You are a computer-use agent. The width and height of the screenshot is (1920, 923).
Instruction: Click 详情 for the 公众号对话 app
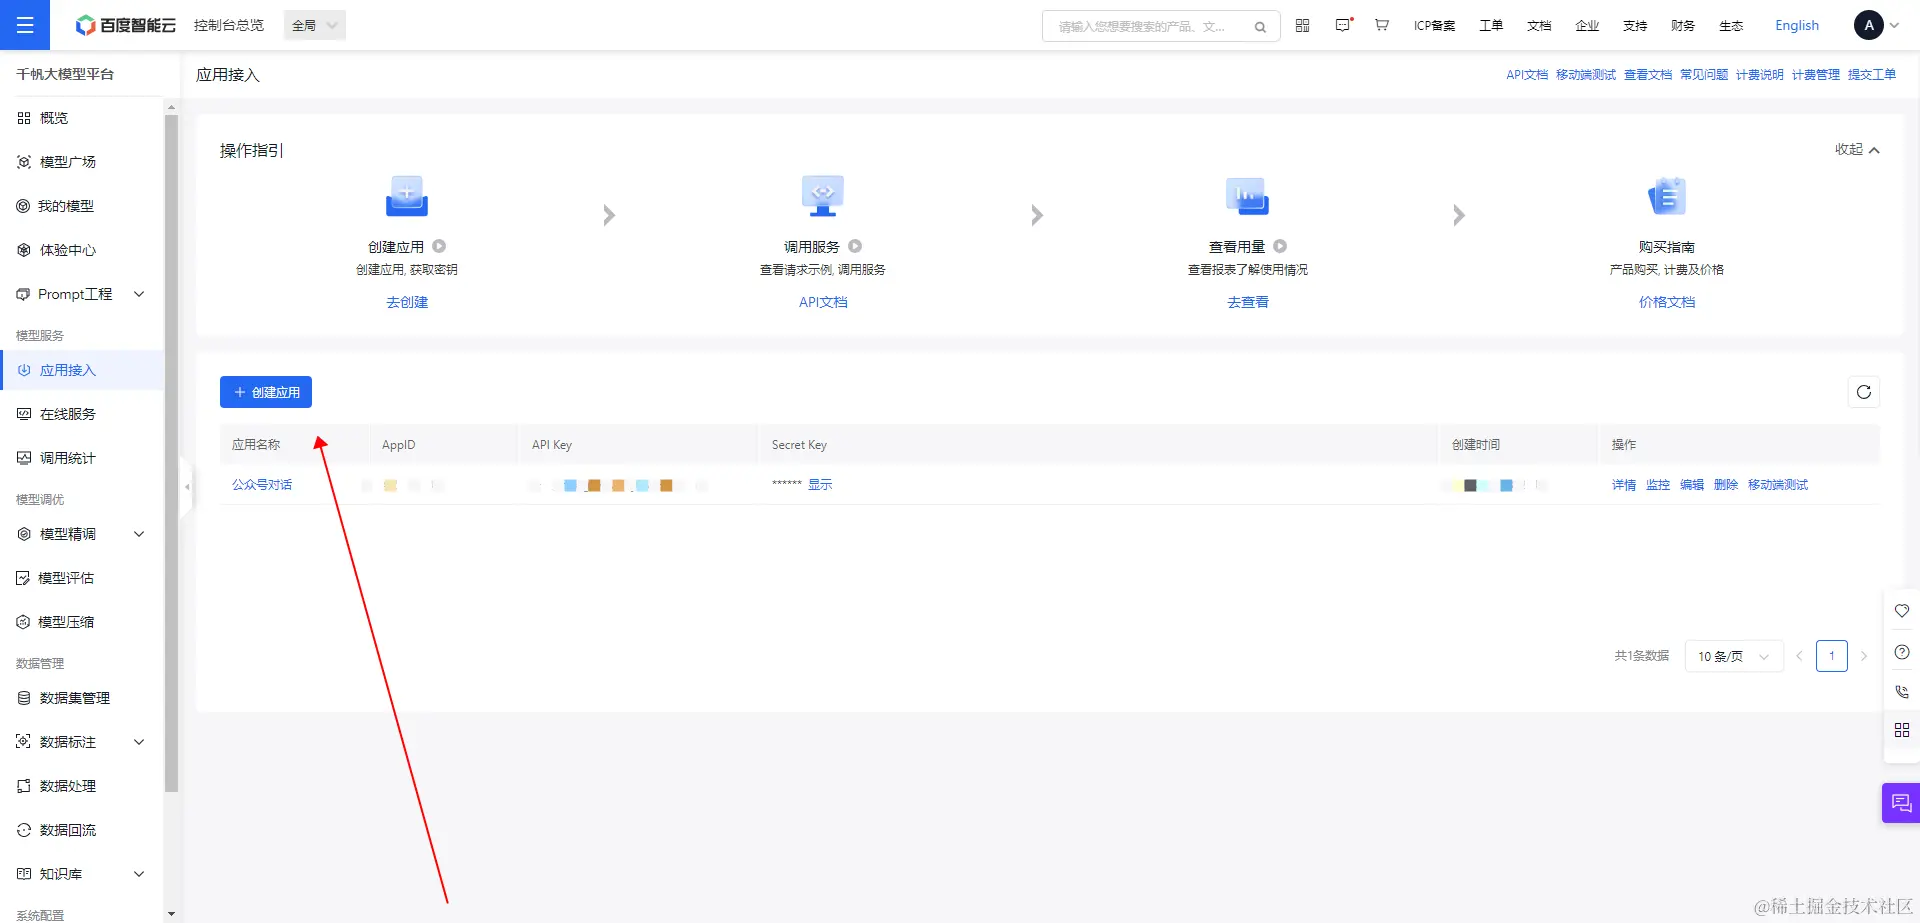tap(1624, 485)
